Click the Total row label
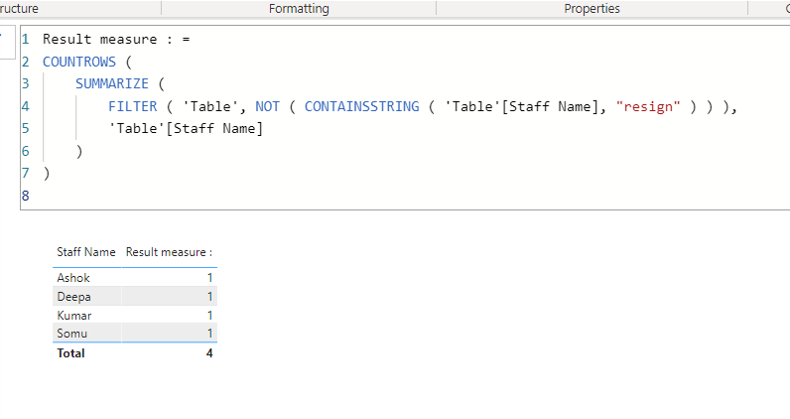 tap(71, 353)
